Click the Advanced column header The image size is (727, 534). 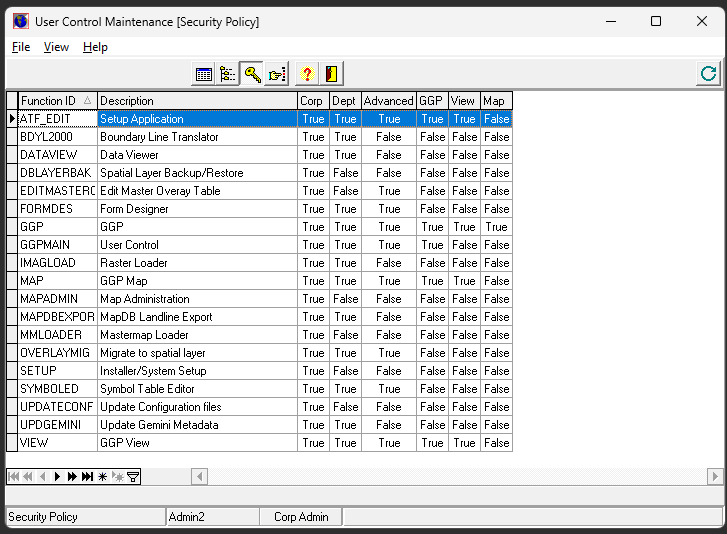point(389,101)
